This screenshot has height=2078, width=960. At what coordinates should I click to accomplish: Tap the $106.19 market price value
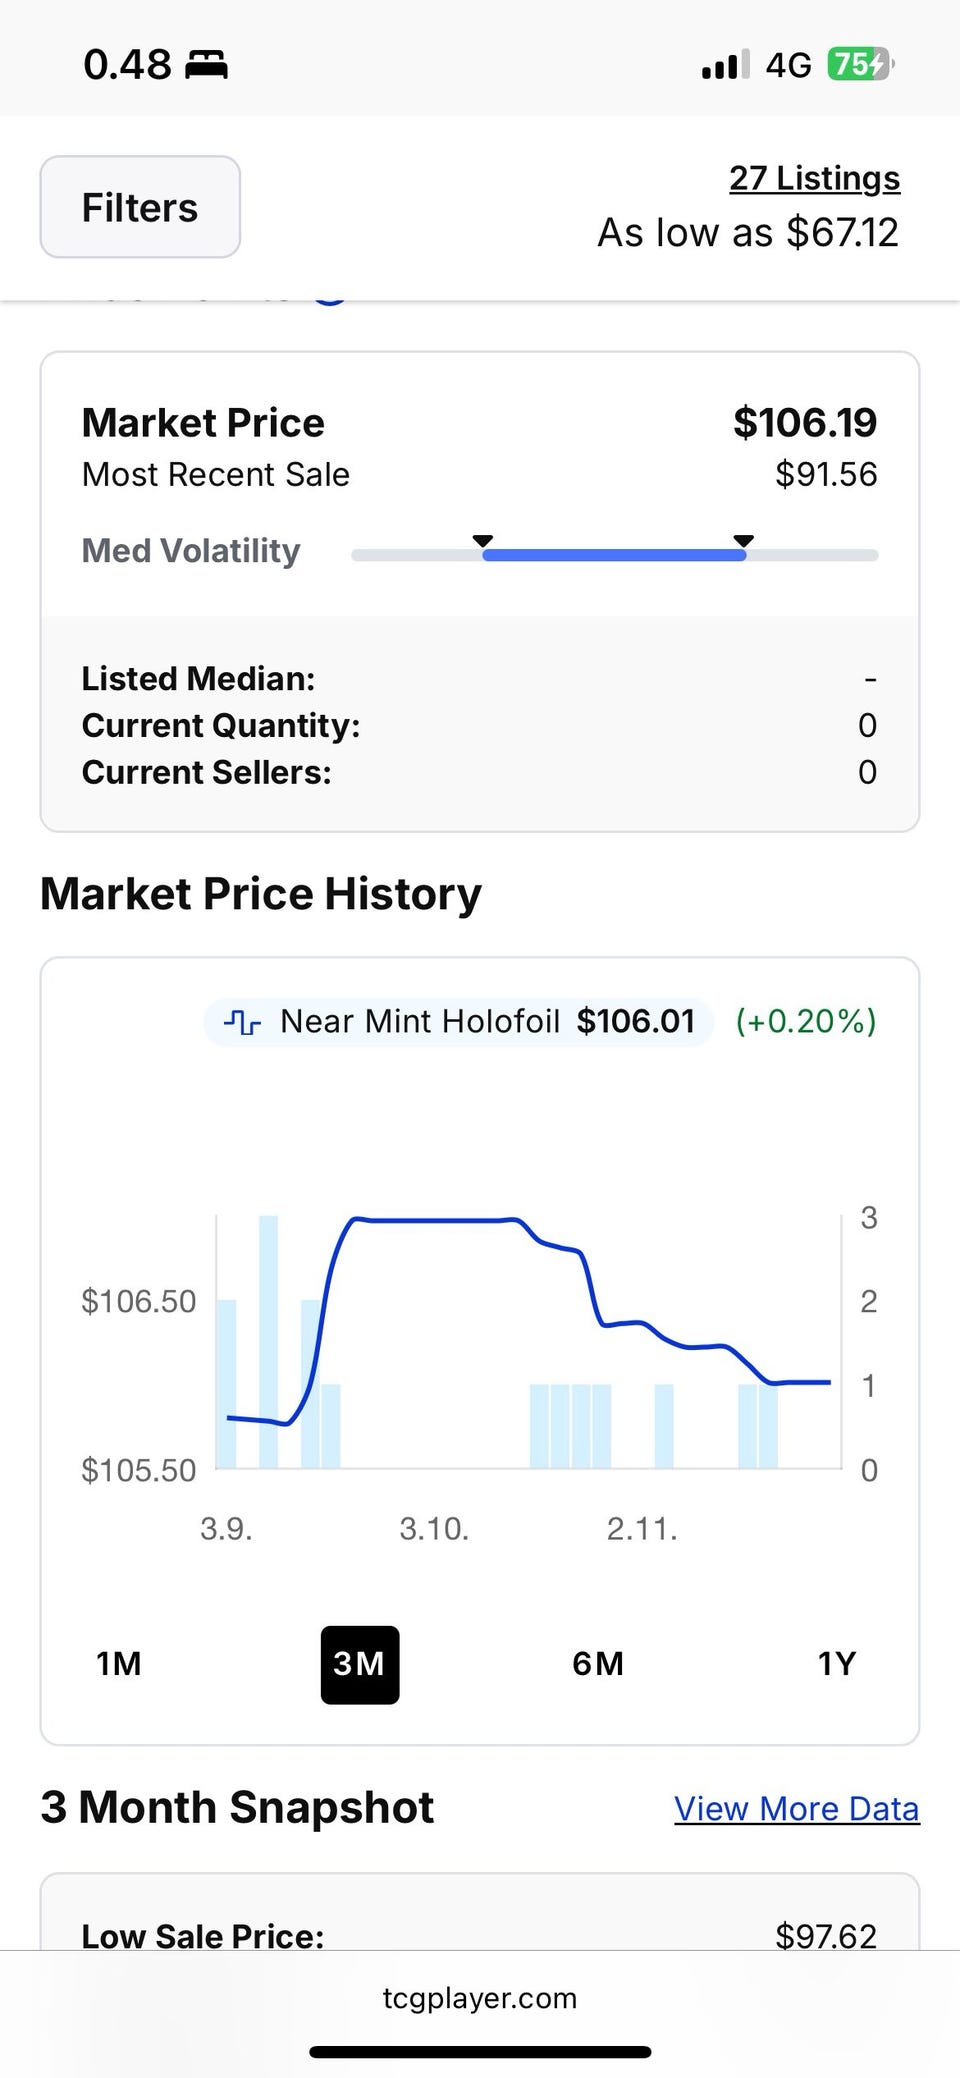point(804,422)
